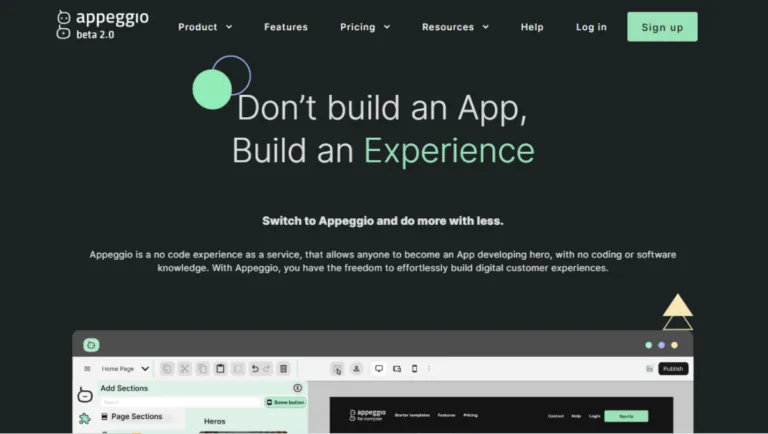Click the redo arrow icon

click(x=267, y=368)
